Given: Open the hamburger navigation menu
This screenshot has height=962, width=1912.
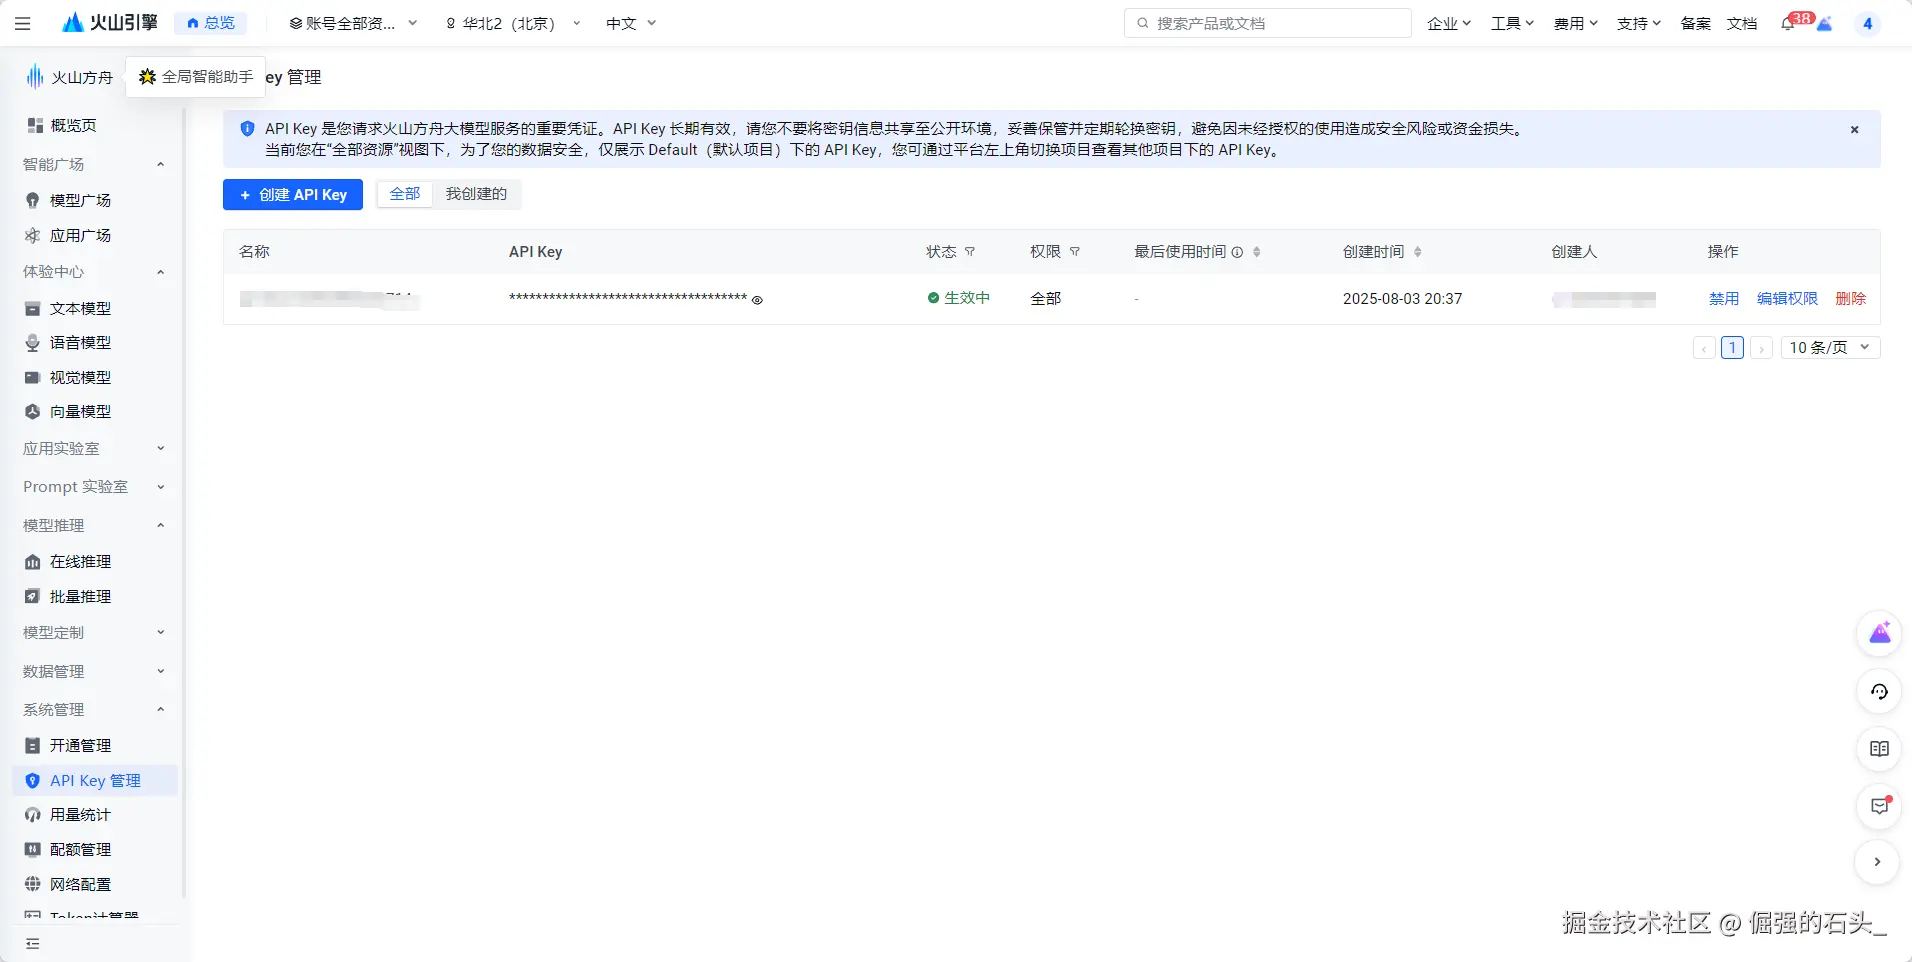Looking at the screenshot, I should [23, 23].
